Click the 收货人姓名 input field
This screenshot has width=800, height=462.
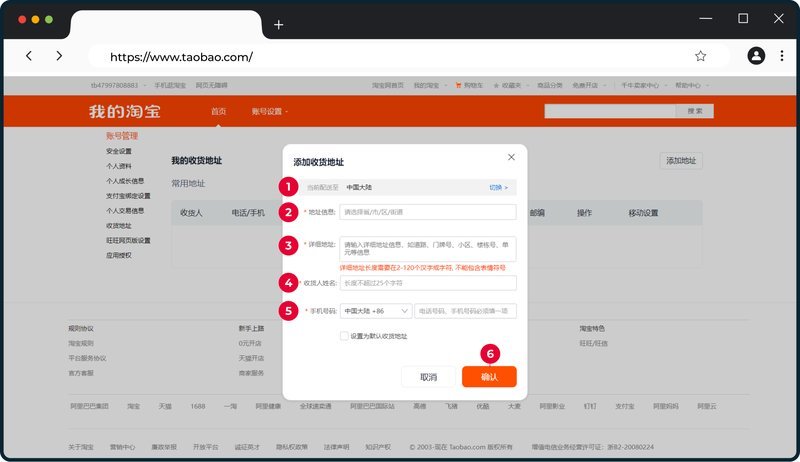[x=428, y=283]
